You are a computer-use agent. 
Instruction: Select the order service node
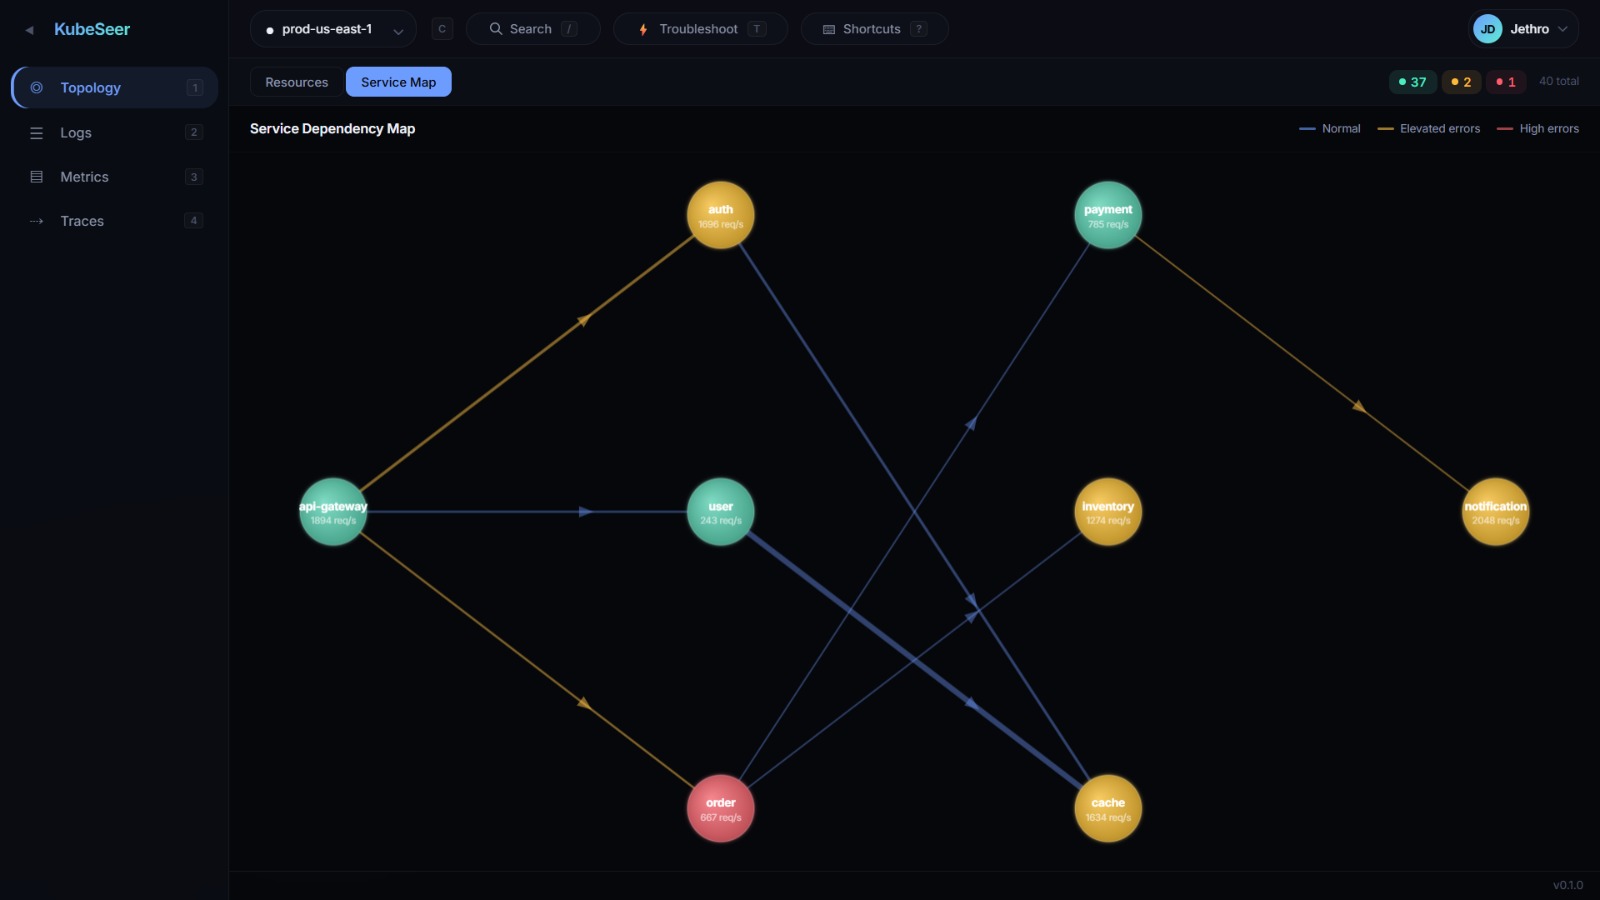click(720, 808)
